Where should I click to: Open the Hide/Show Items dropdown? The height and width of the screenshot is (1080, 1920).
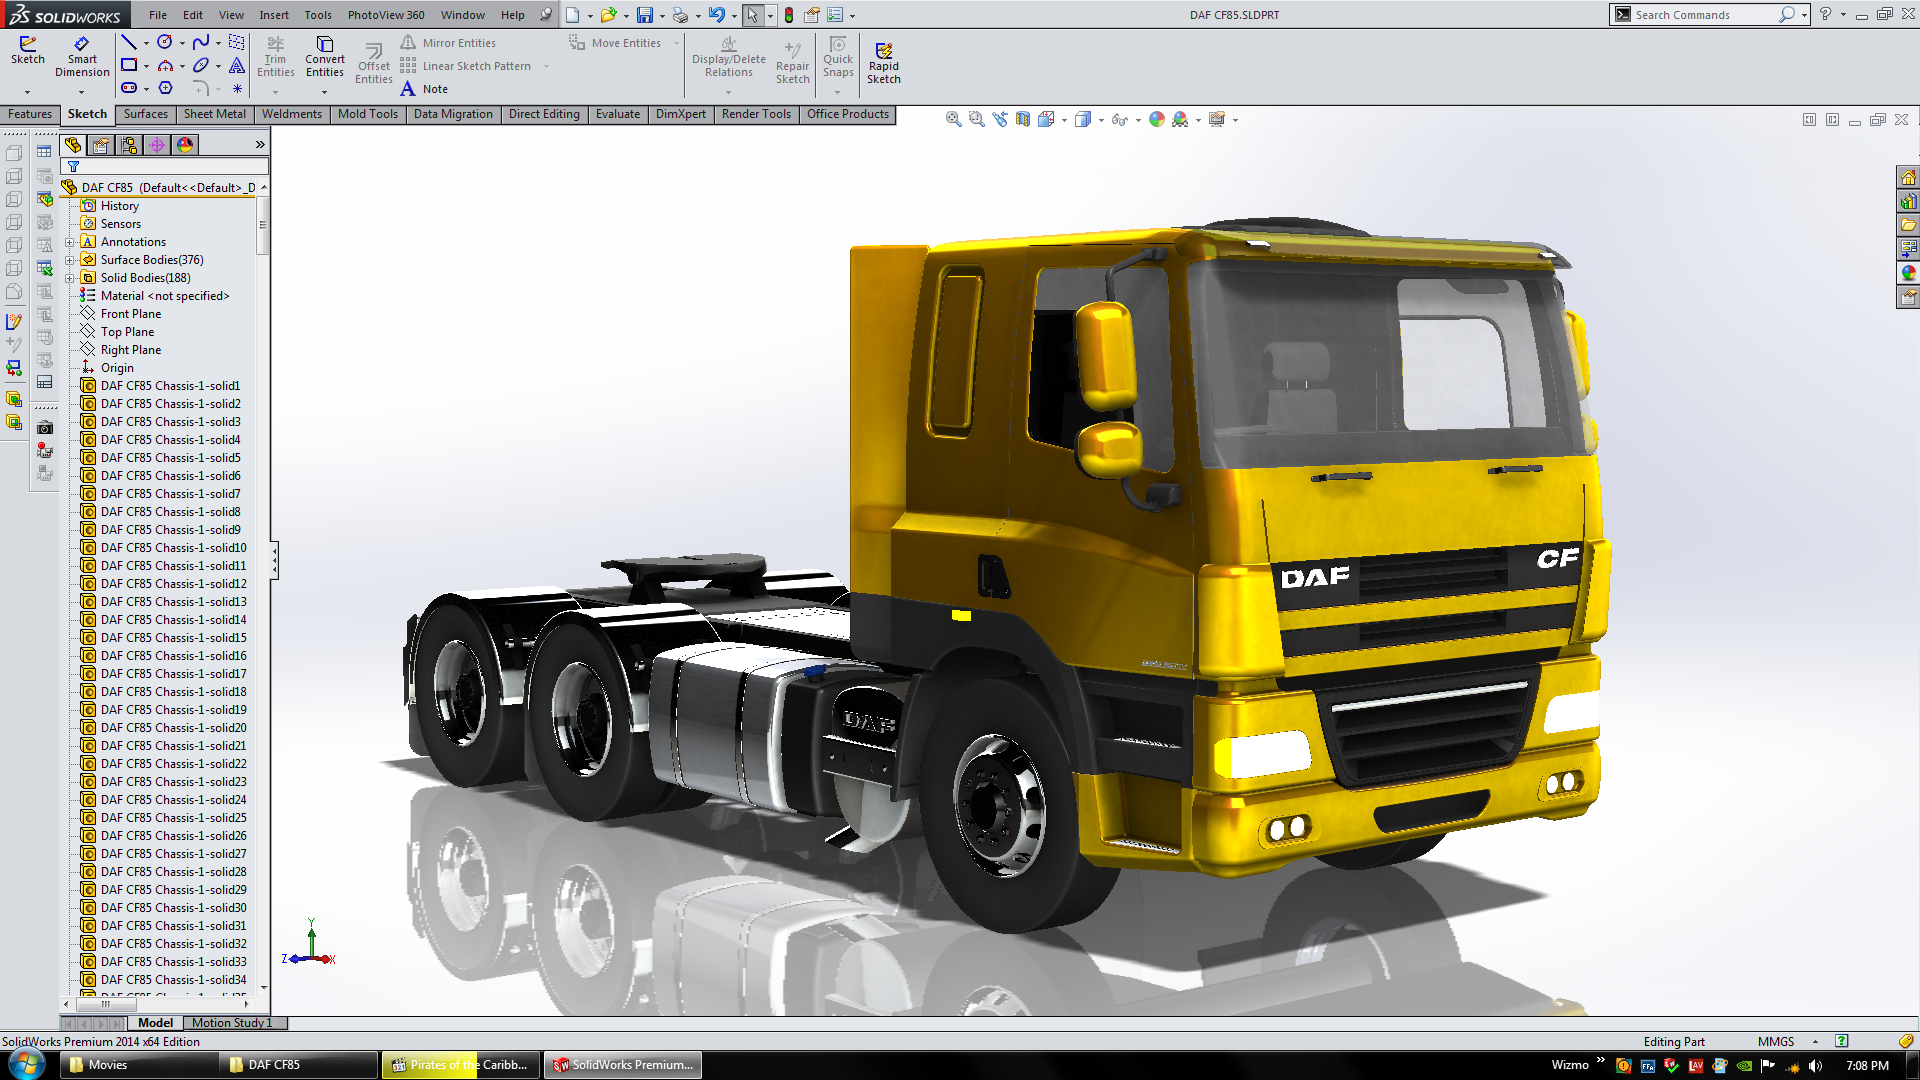click(x=1138, y=120)
